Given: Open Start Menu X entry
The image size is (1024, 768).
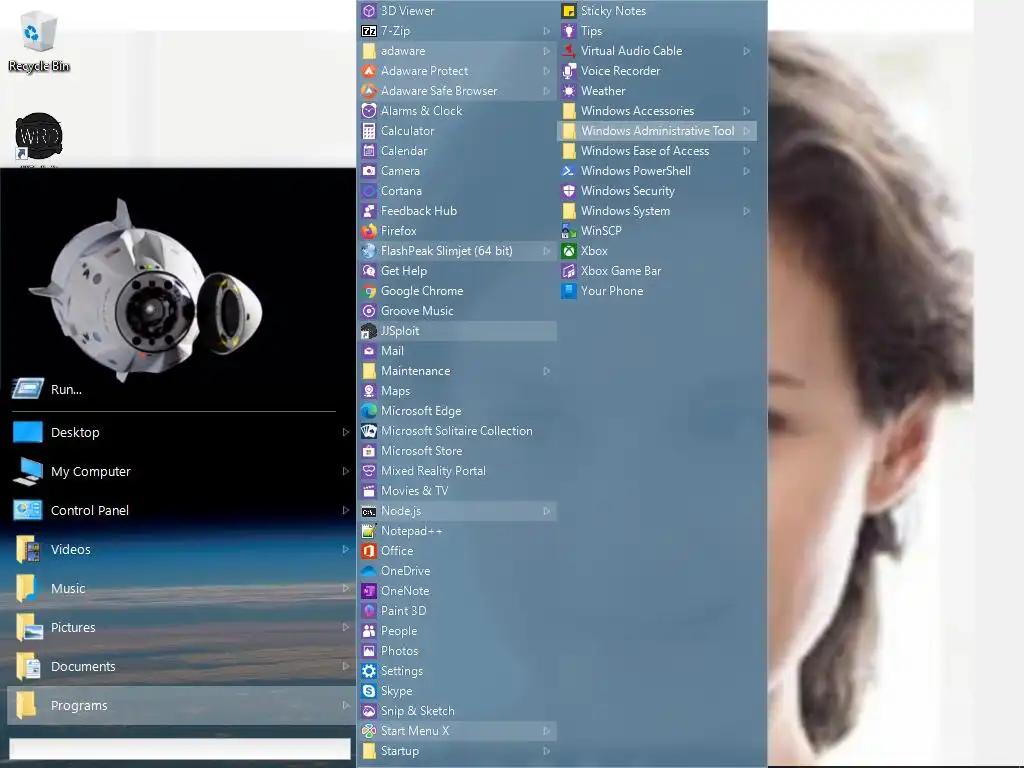Looking at the screenshot, I should 457,731.
